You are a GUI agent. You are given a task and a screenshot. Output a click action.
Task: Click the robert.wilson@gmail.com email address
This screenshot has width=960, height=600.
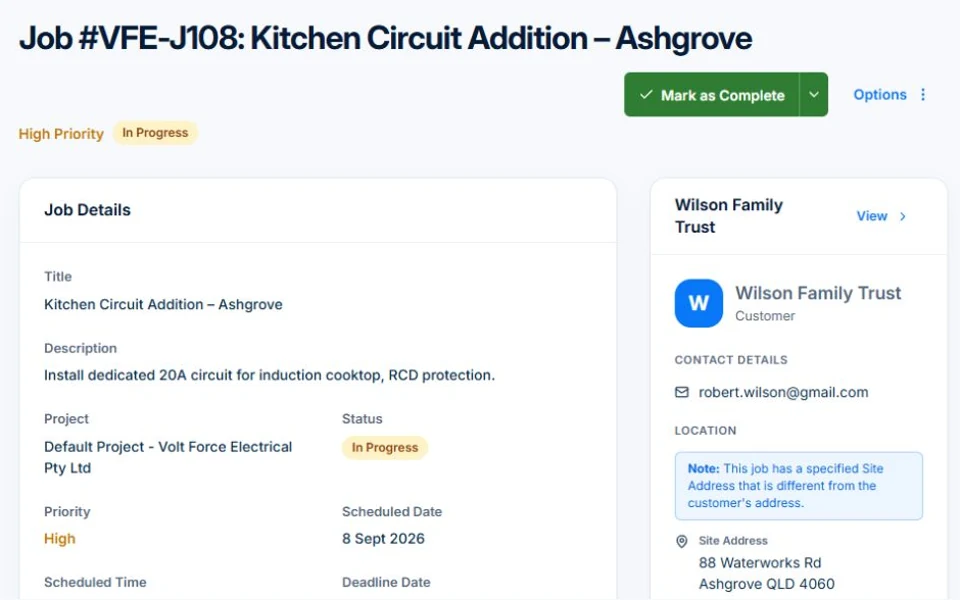(783, 392)
